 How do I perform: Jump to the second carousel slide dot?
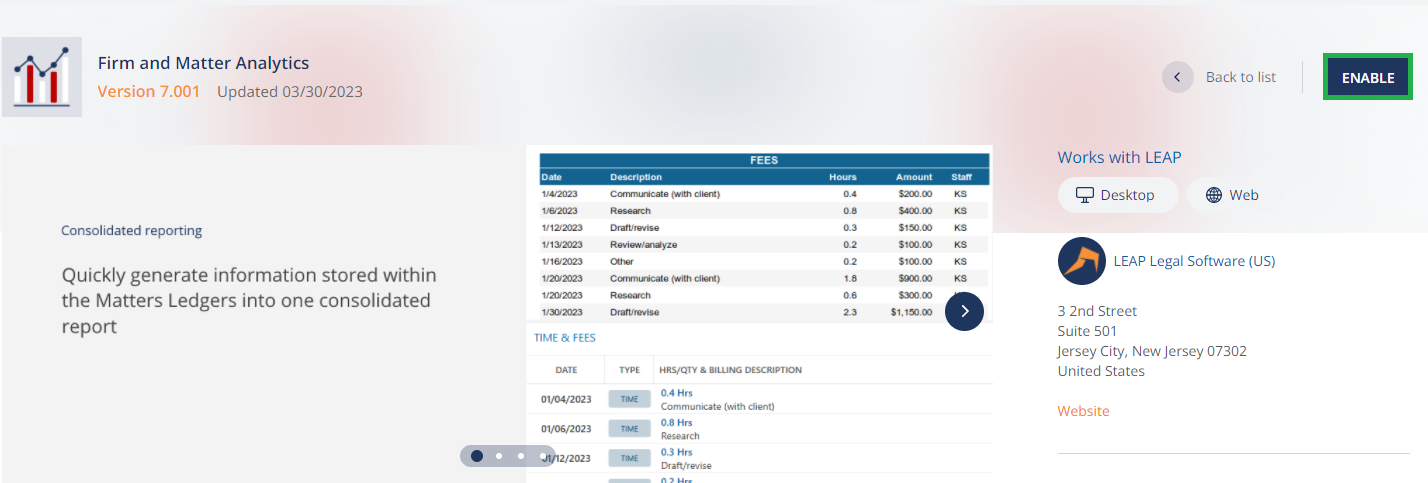coord(499,456)
